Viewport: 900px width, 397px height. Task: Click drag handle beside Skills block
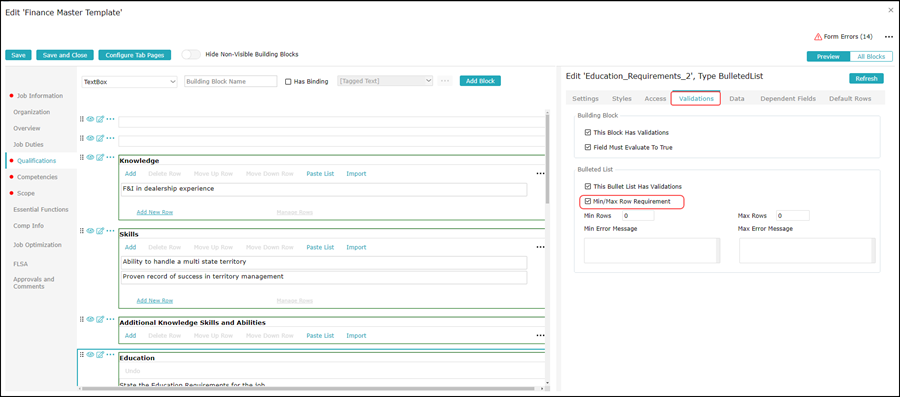point(82,231)
